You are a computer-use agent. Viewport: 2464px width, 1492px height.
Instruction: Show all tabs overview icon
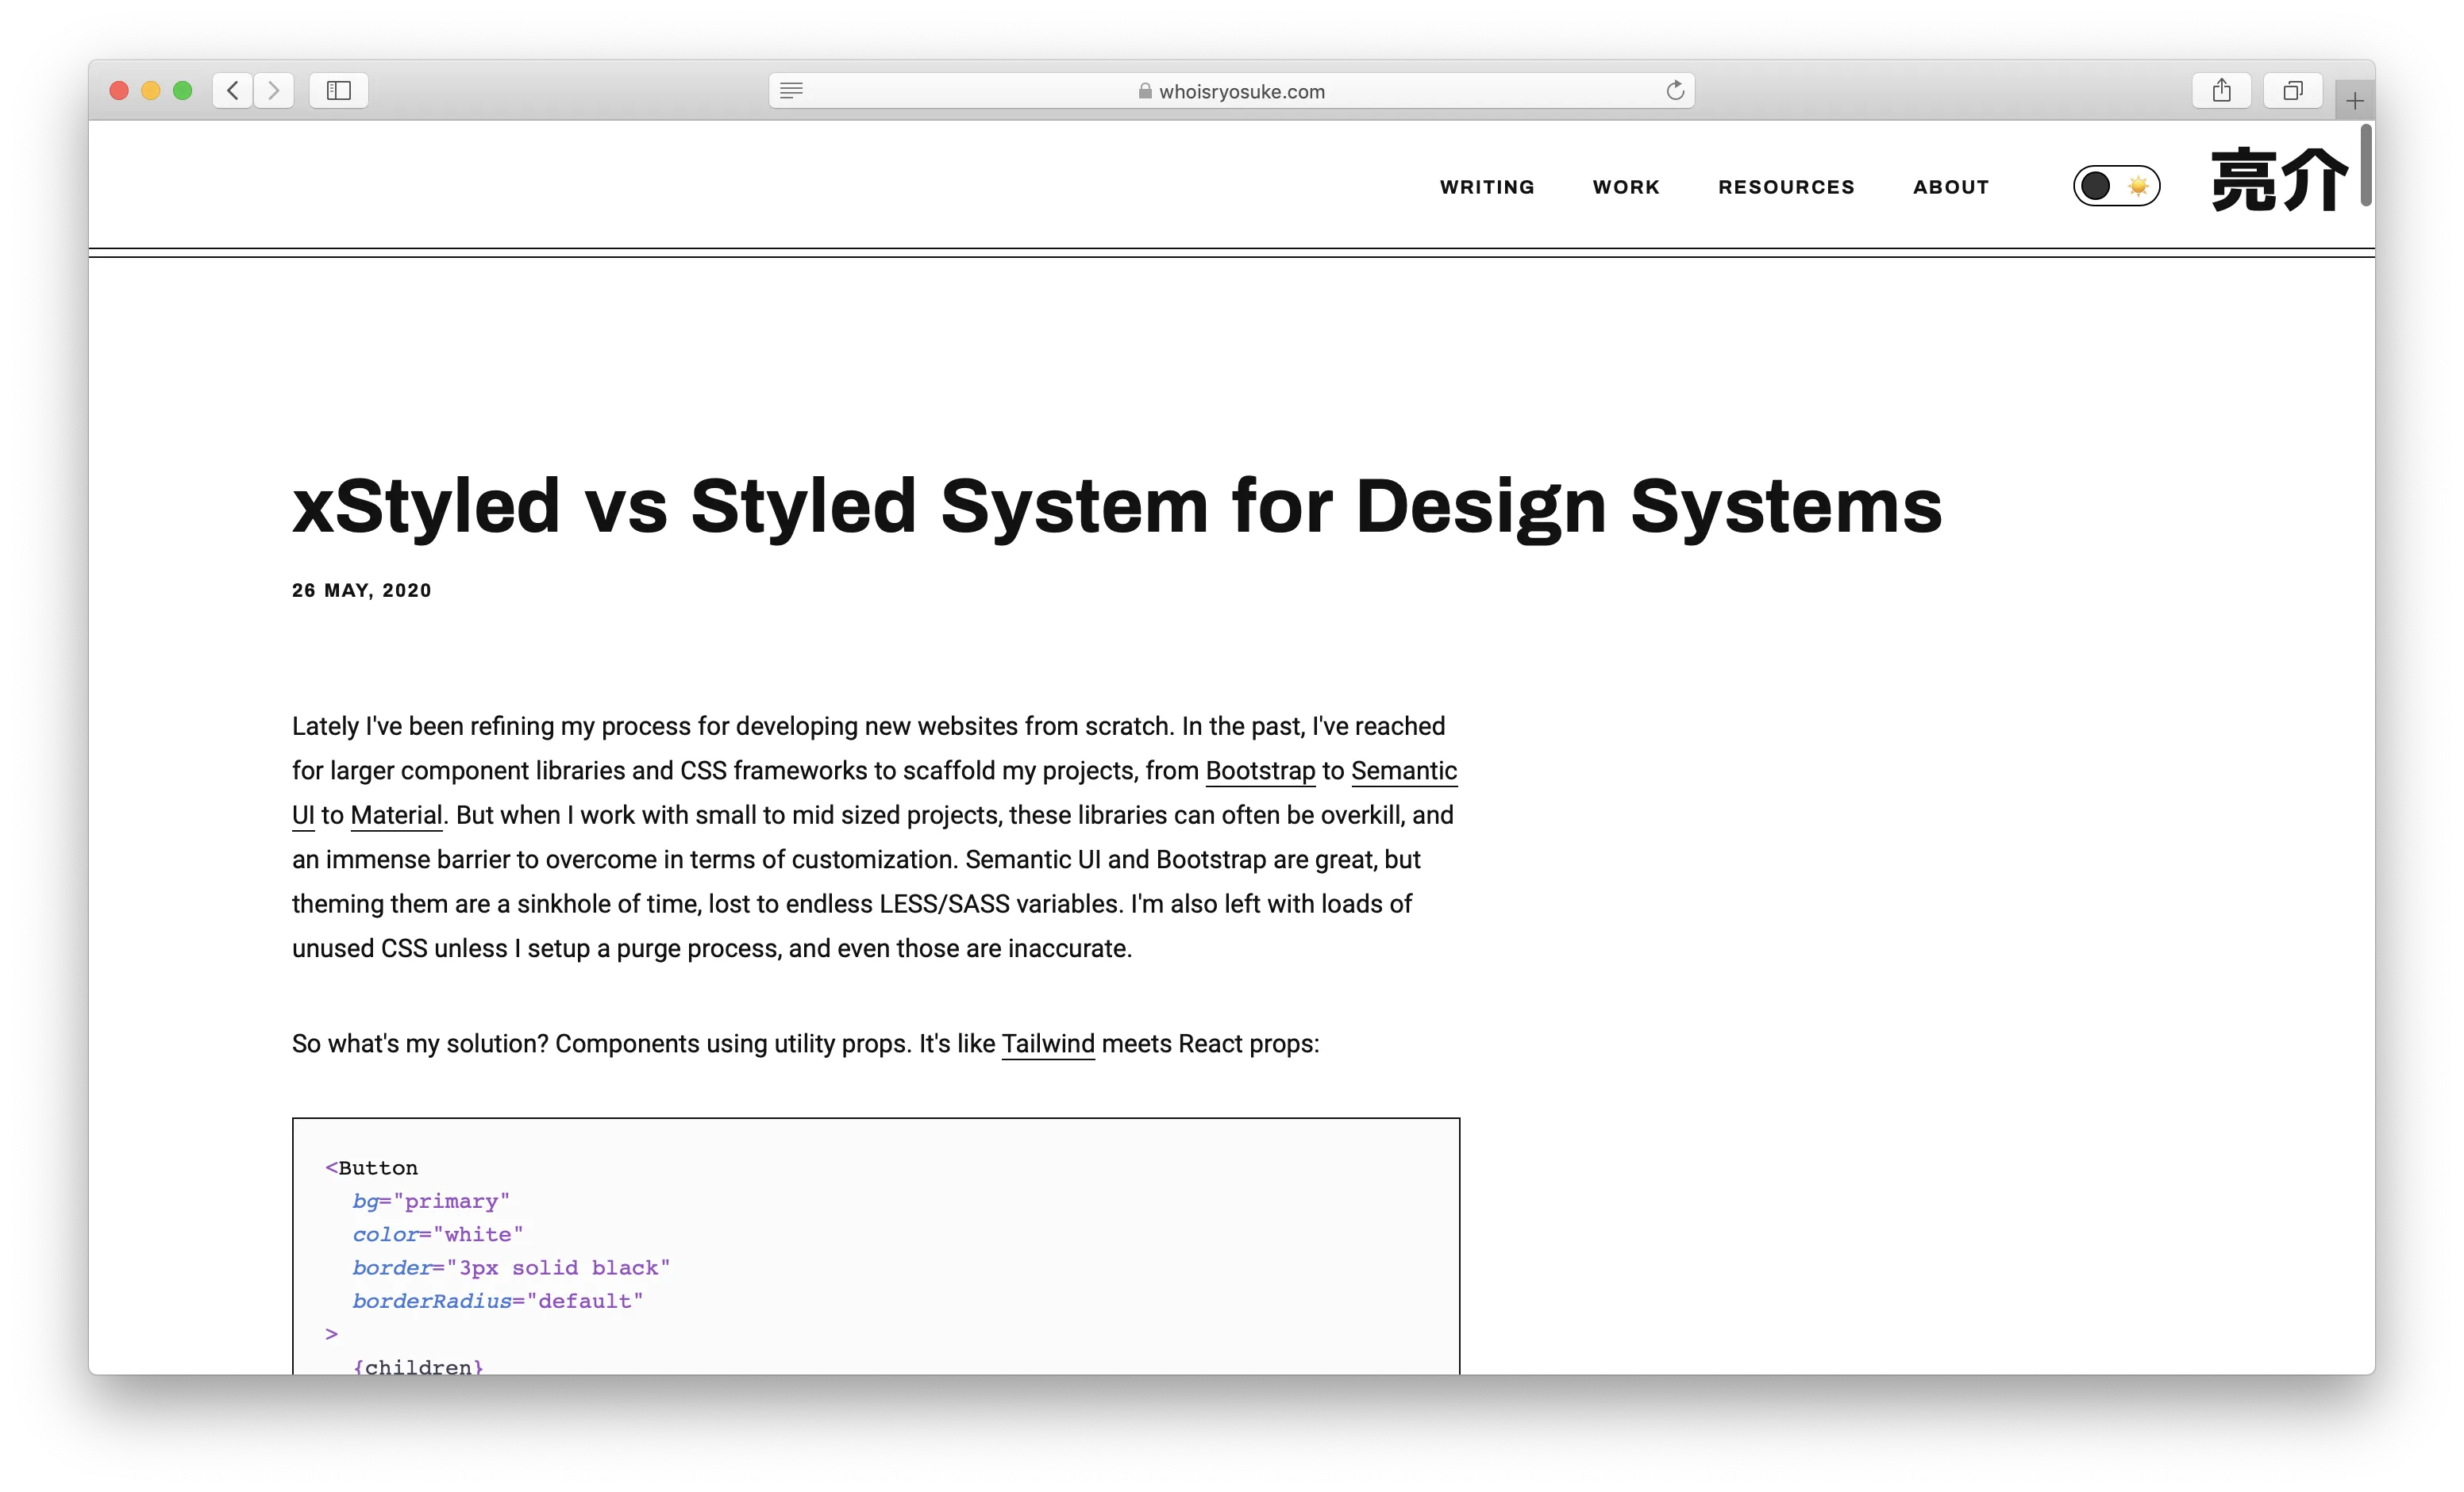pyautogui.click(x=2293, y=91)
